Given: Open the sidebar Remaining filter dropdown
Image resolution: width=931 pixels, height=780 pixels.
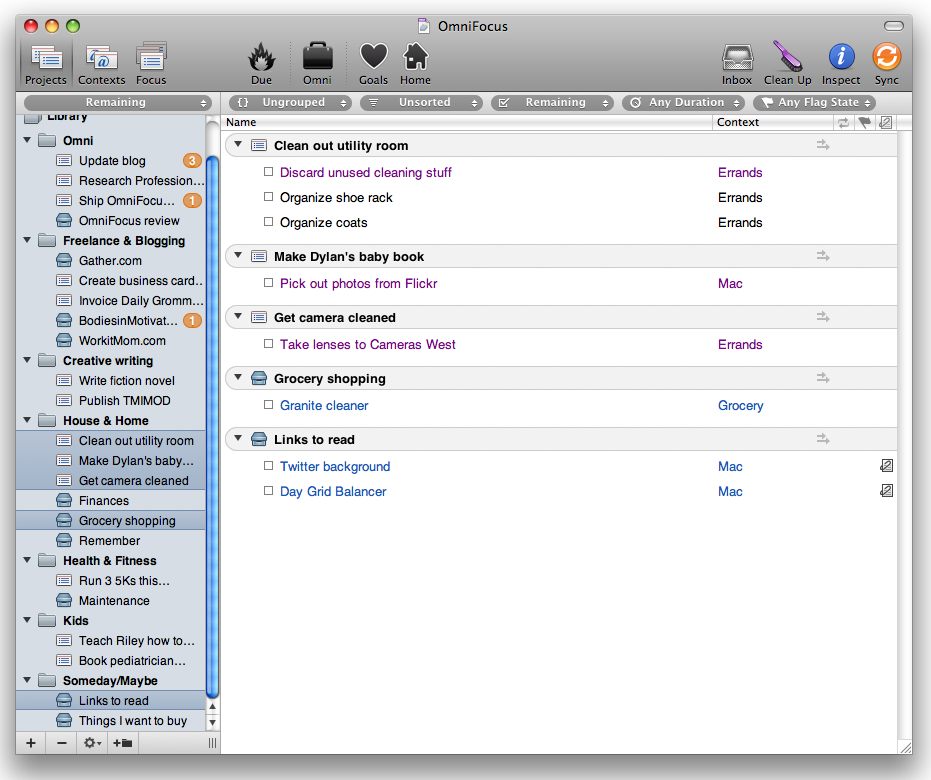Looking at the screenshot, I should [x=118, y=103].
